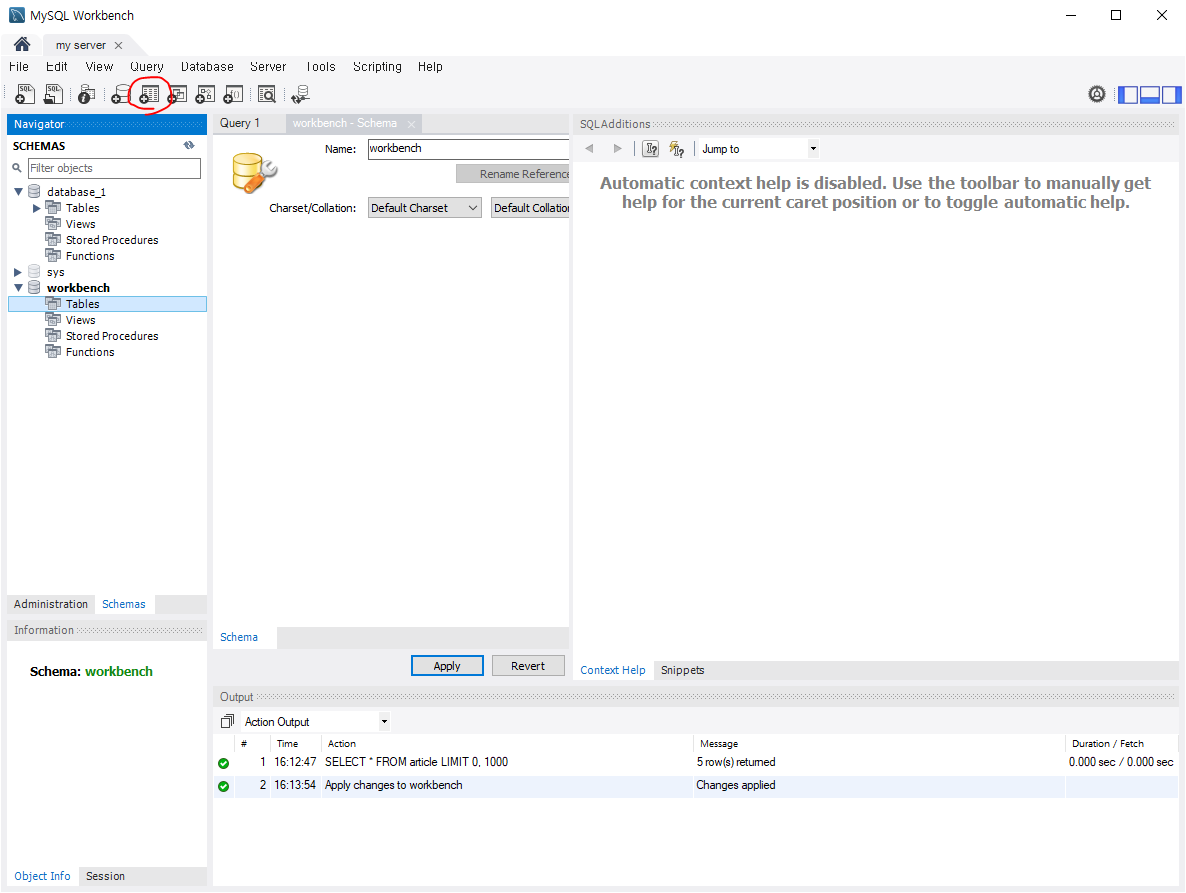Select Stored Procedures under workbench
The width and height of the screenshot is (1186, 893).
pos(112,336)
